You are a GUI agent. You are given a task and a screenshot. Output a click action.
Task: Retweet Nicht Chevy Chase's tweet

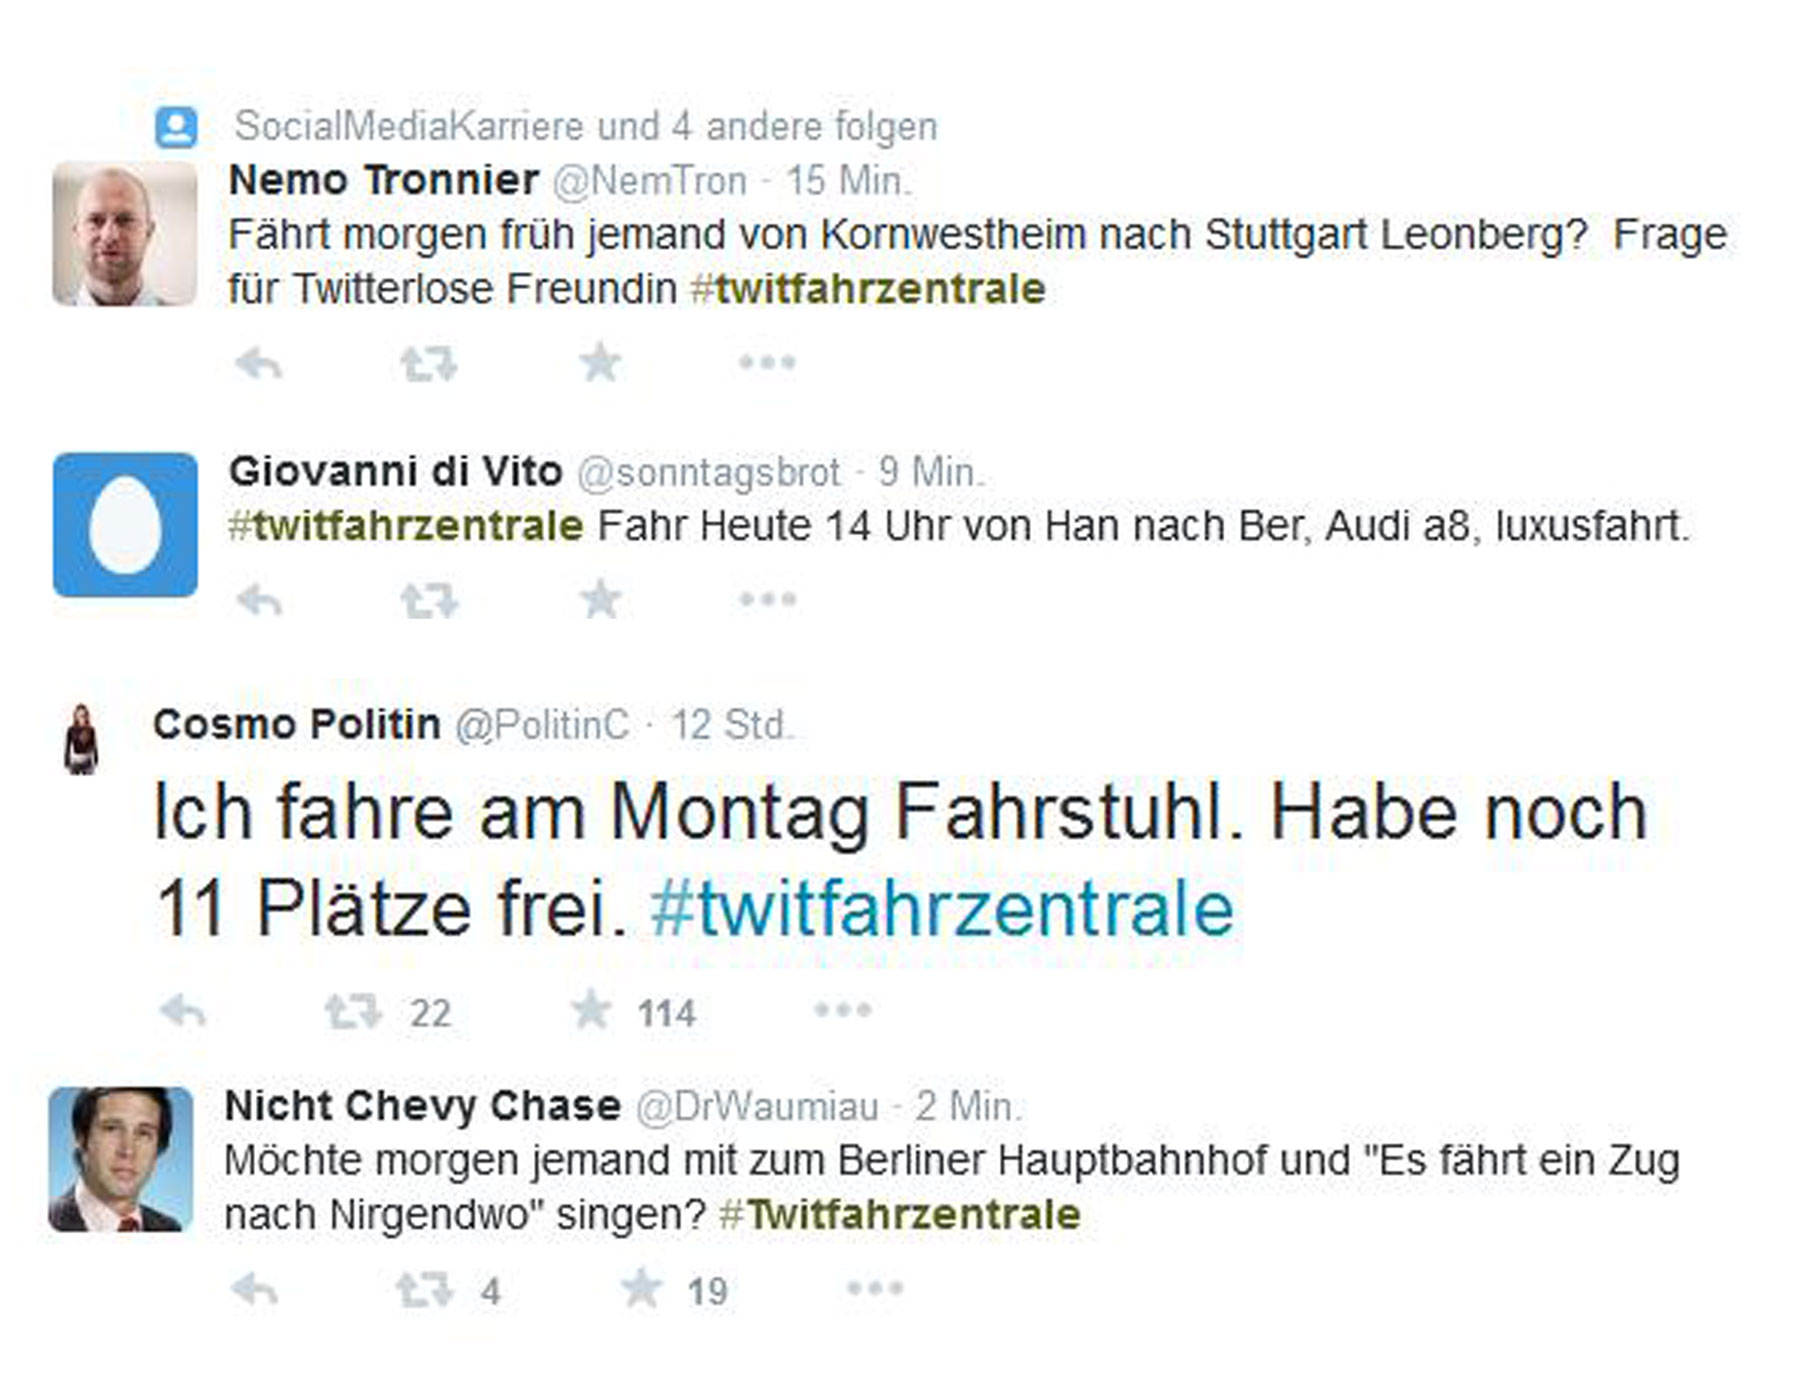tap(424, 1290)
